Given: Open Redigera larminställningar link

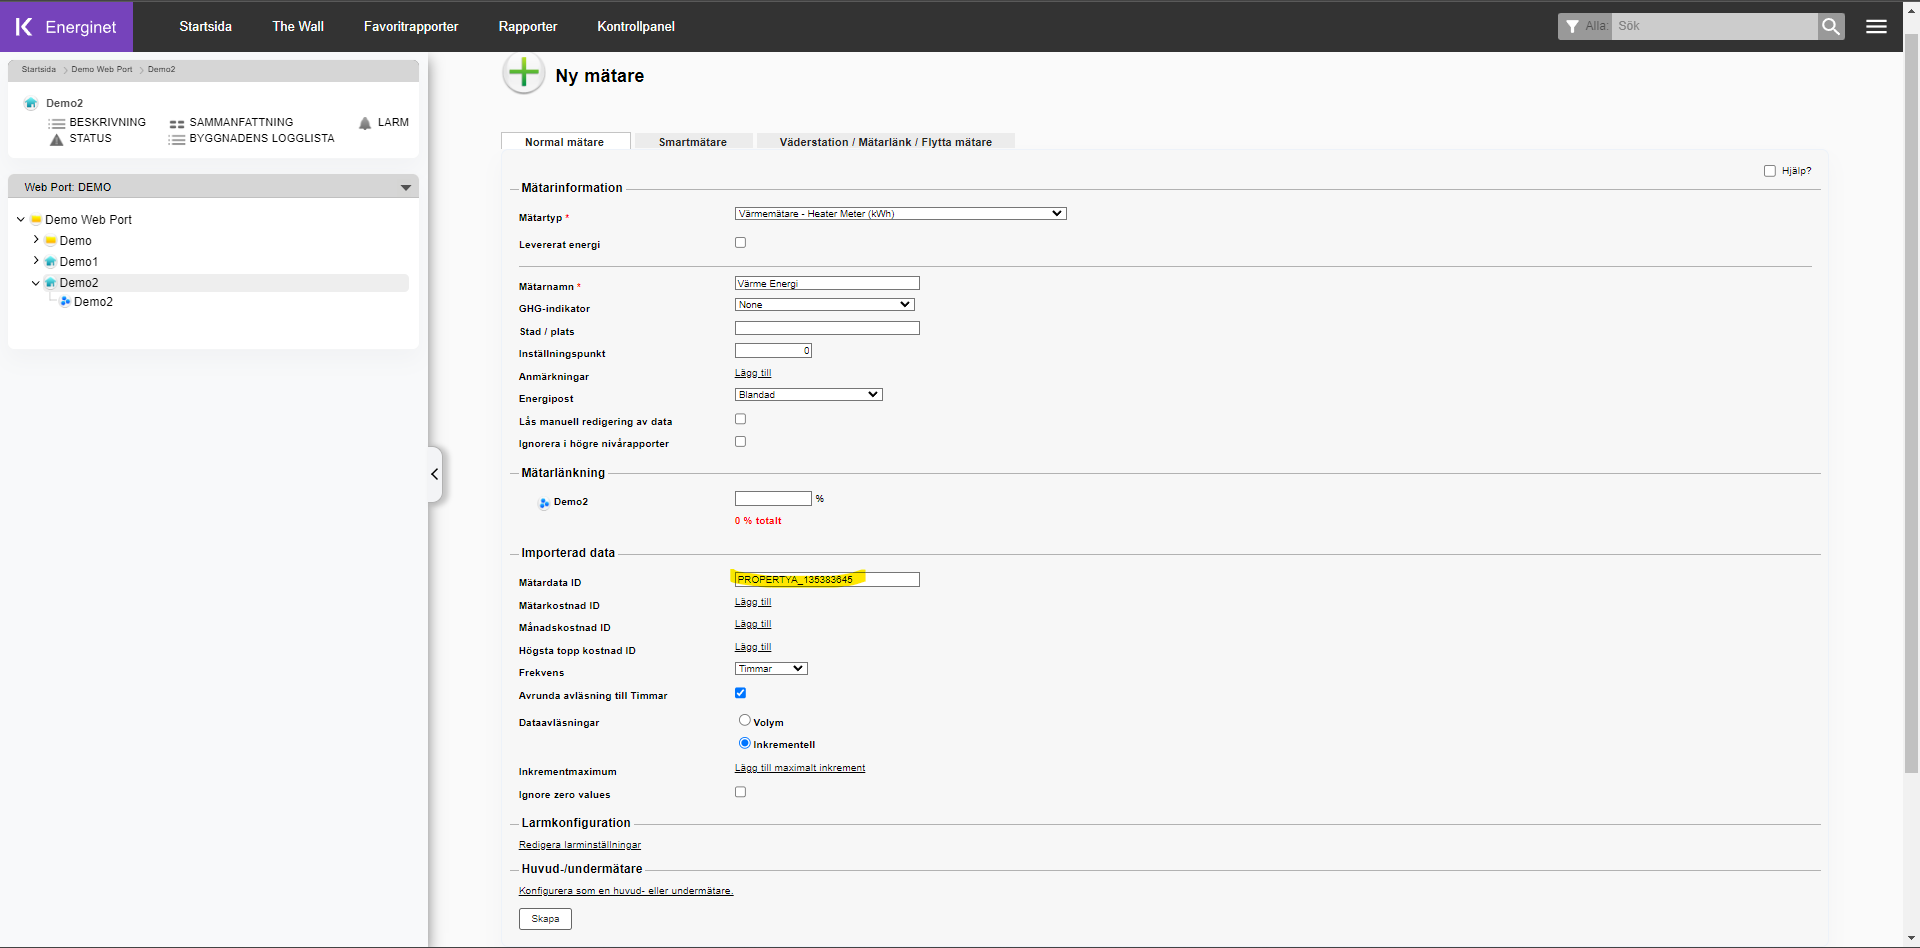Looking at the screenshot, I should pyautogui.click(x=580, y=845).
